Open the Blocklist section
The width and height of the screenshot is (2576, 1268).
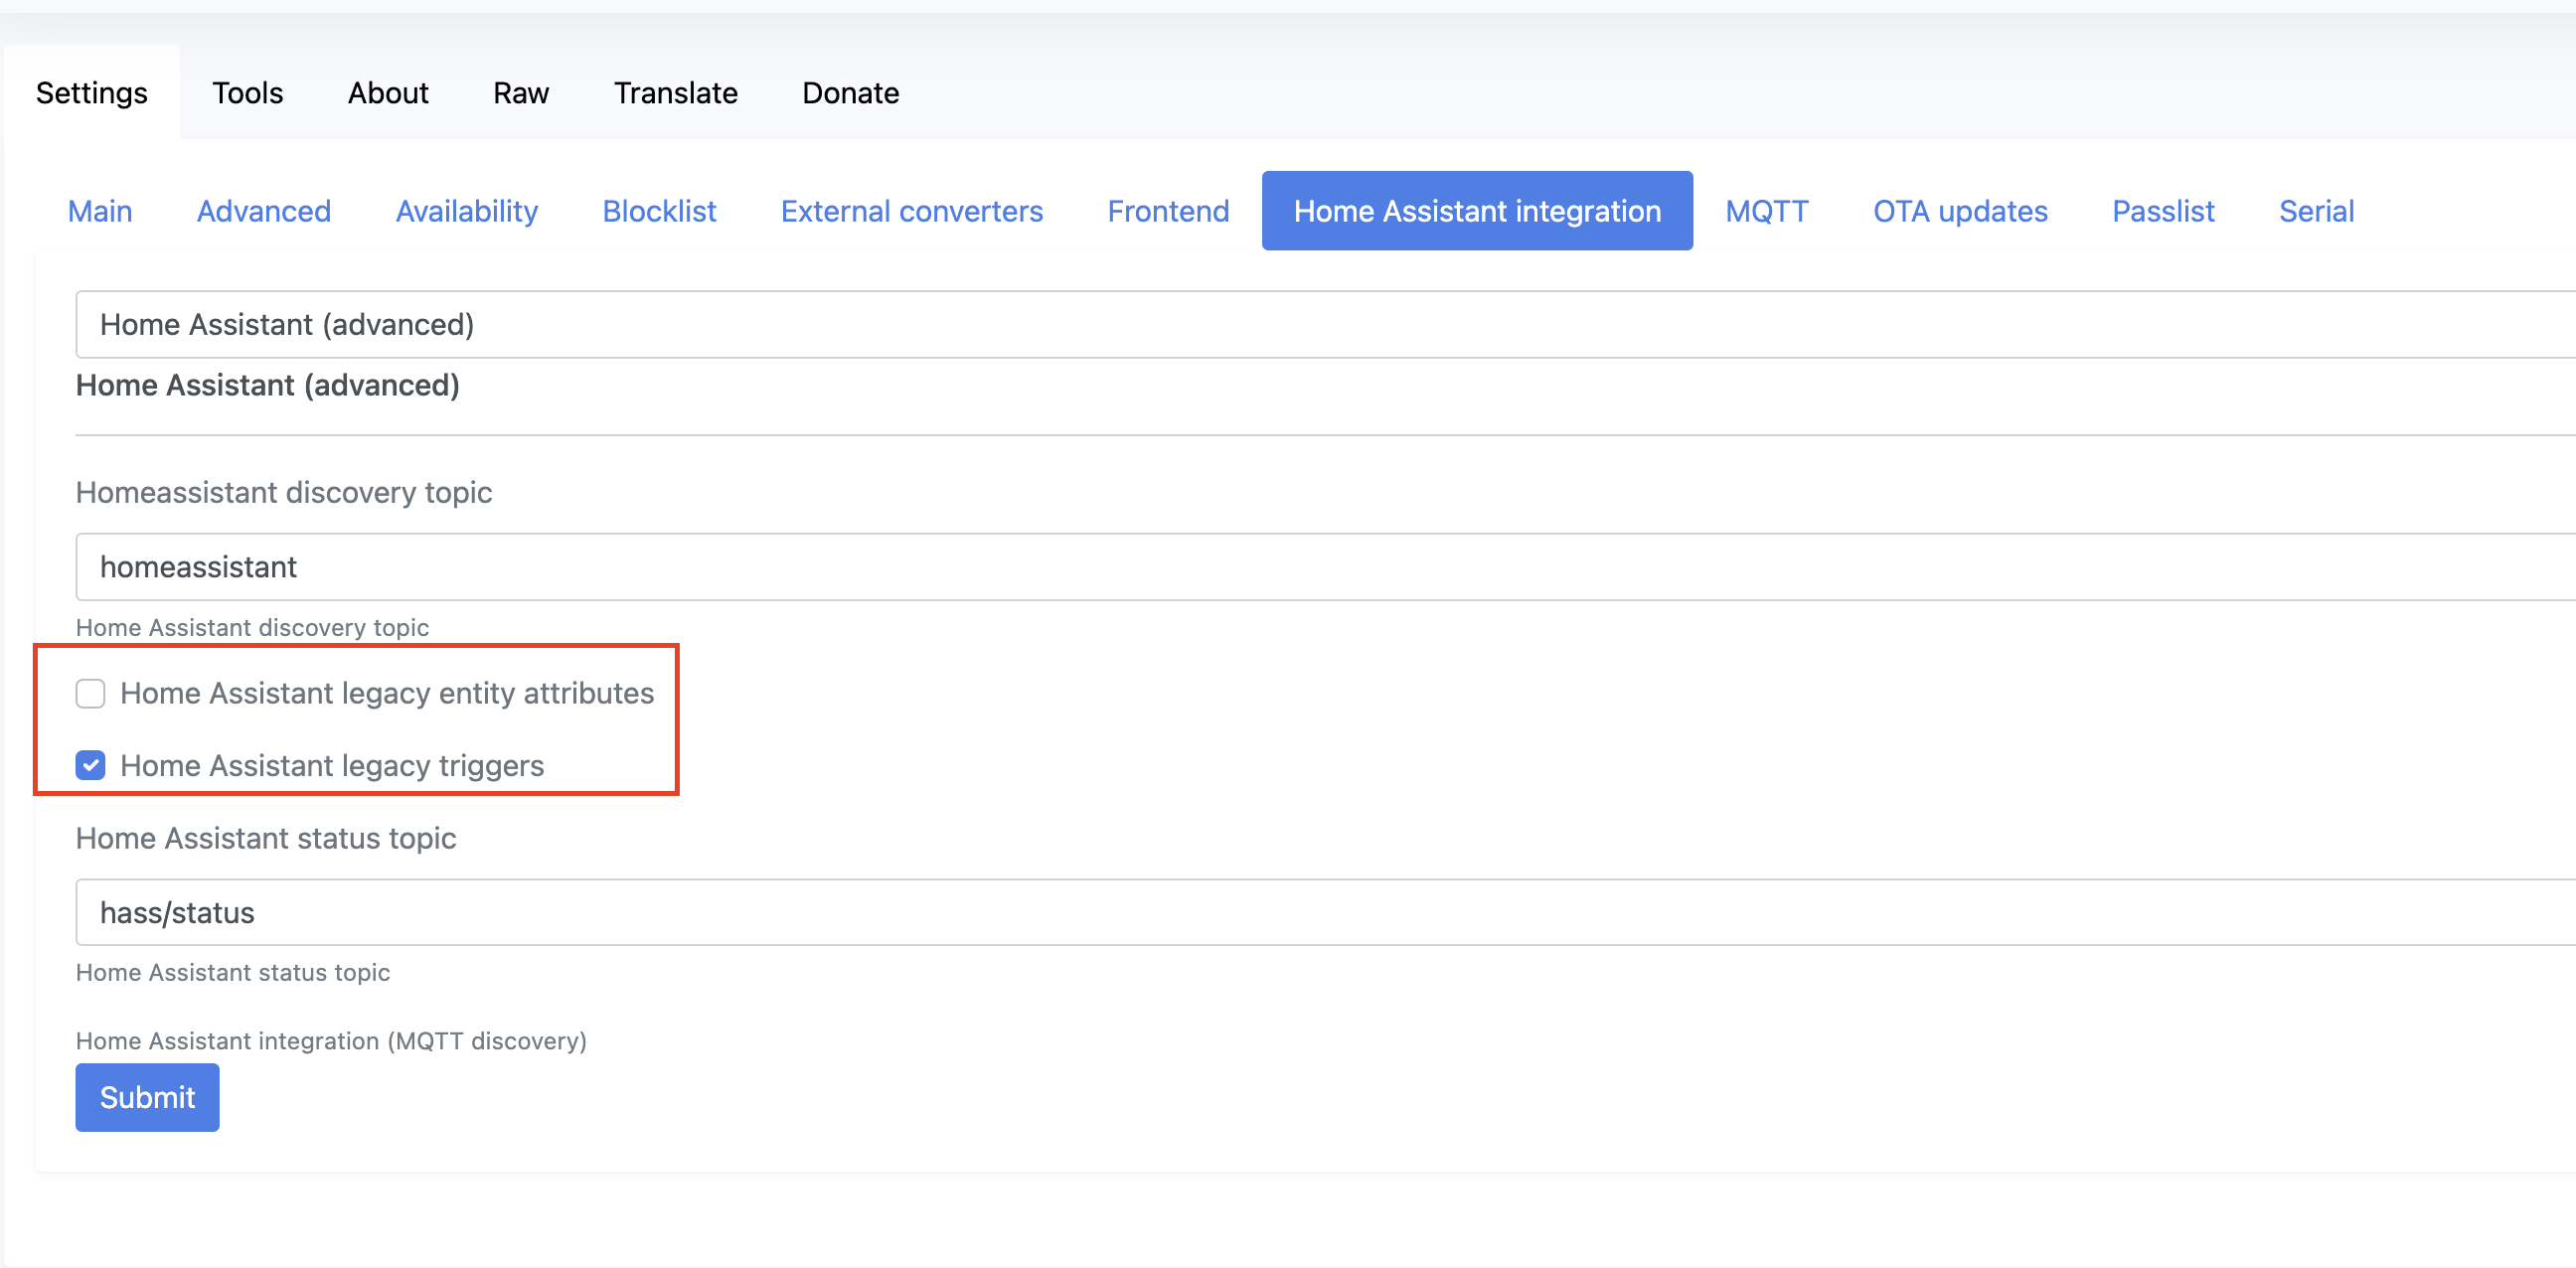click(659, 211)
